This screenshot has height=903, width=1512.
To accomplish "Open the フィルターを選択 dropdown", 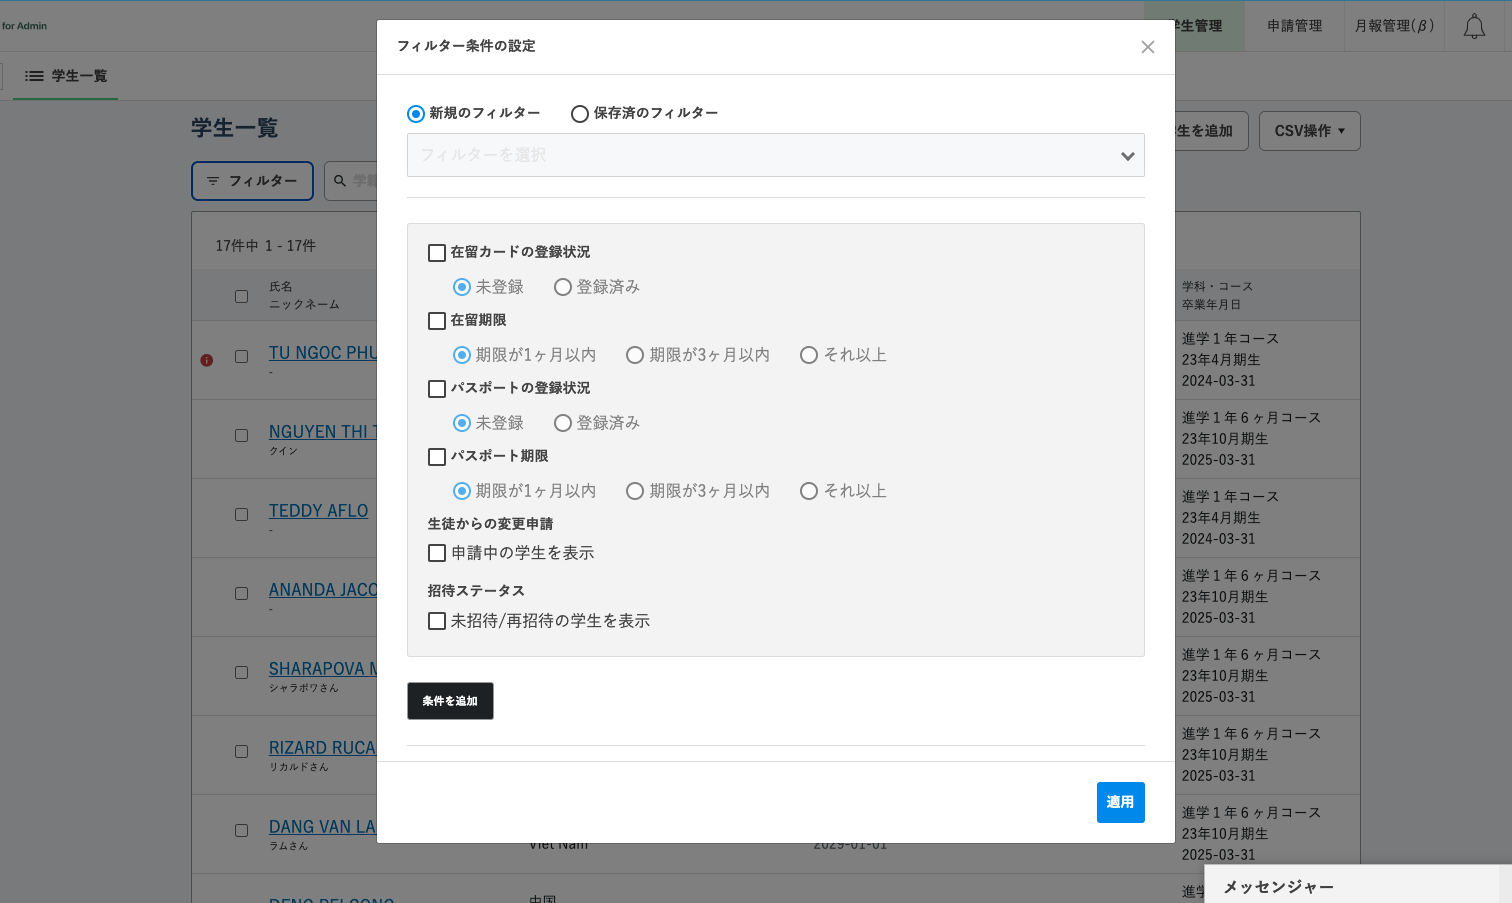I will tap(776, 155).
